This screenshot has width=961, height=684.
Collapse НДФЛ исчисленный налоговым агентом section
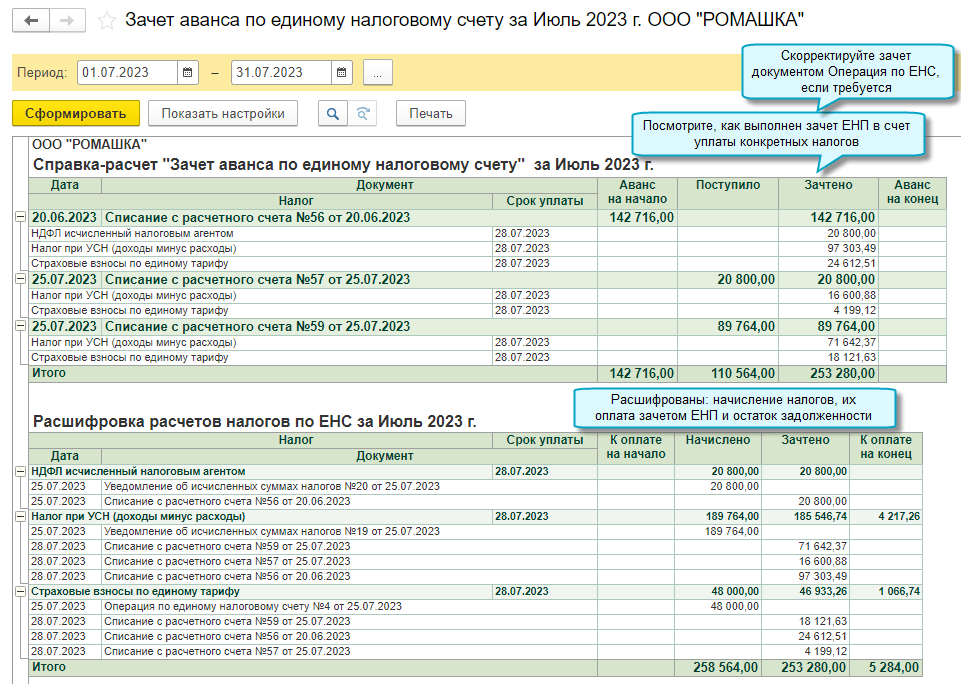20,471
